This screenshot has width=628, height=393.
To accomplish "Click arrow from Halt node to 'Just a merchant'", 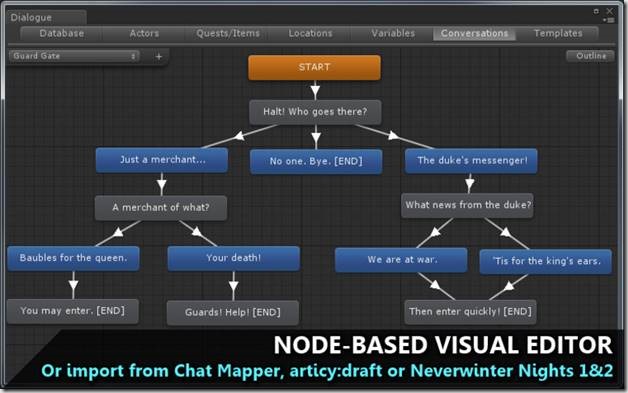I will point(240,136).
